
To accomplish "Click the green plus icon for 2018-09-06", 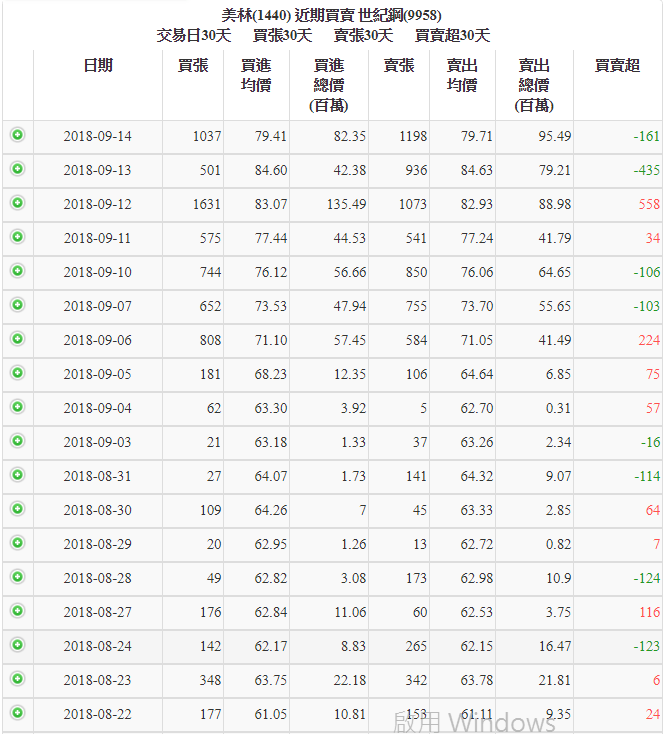I will pos(17,339).
